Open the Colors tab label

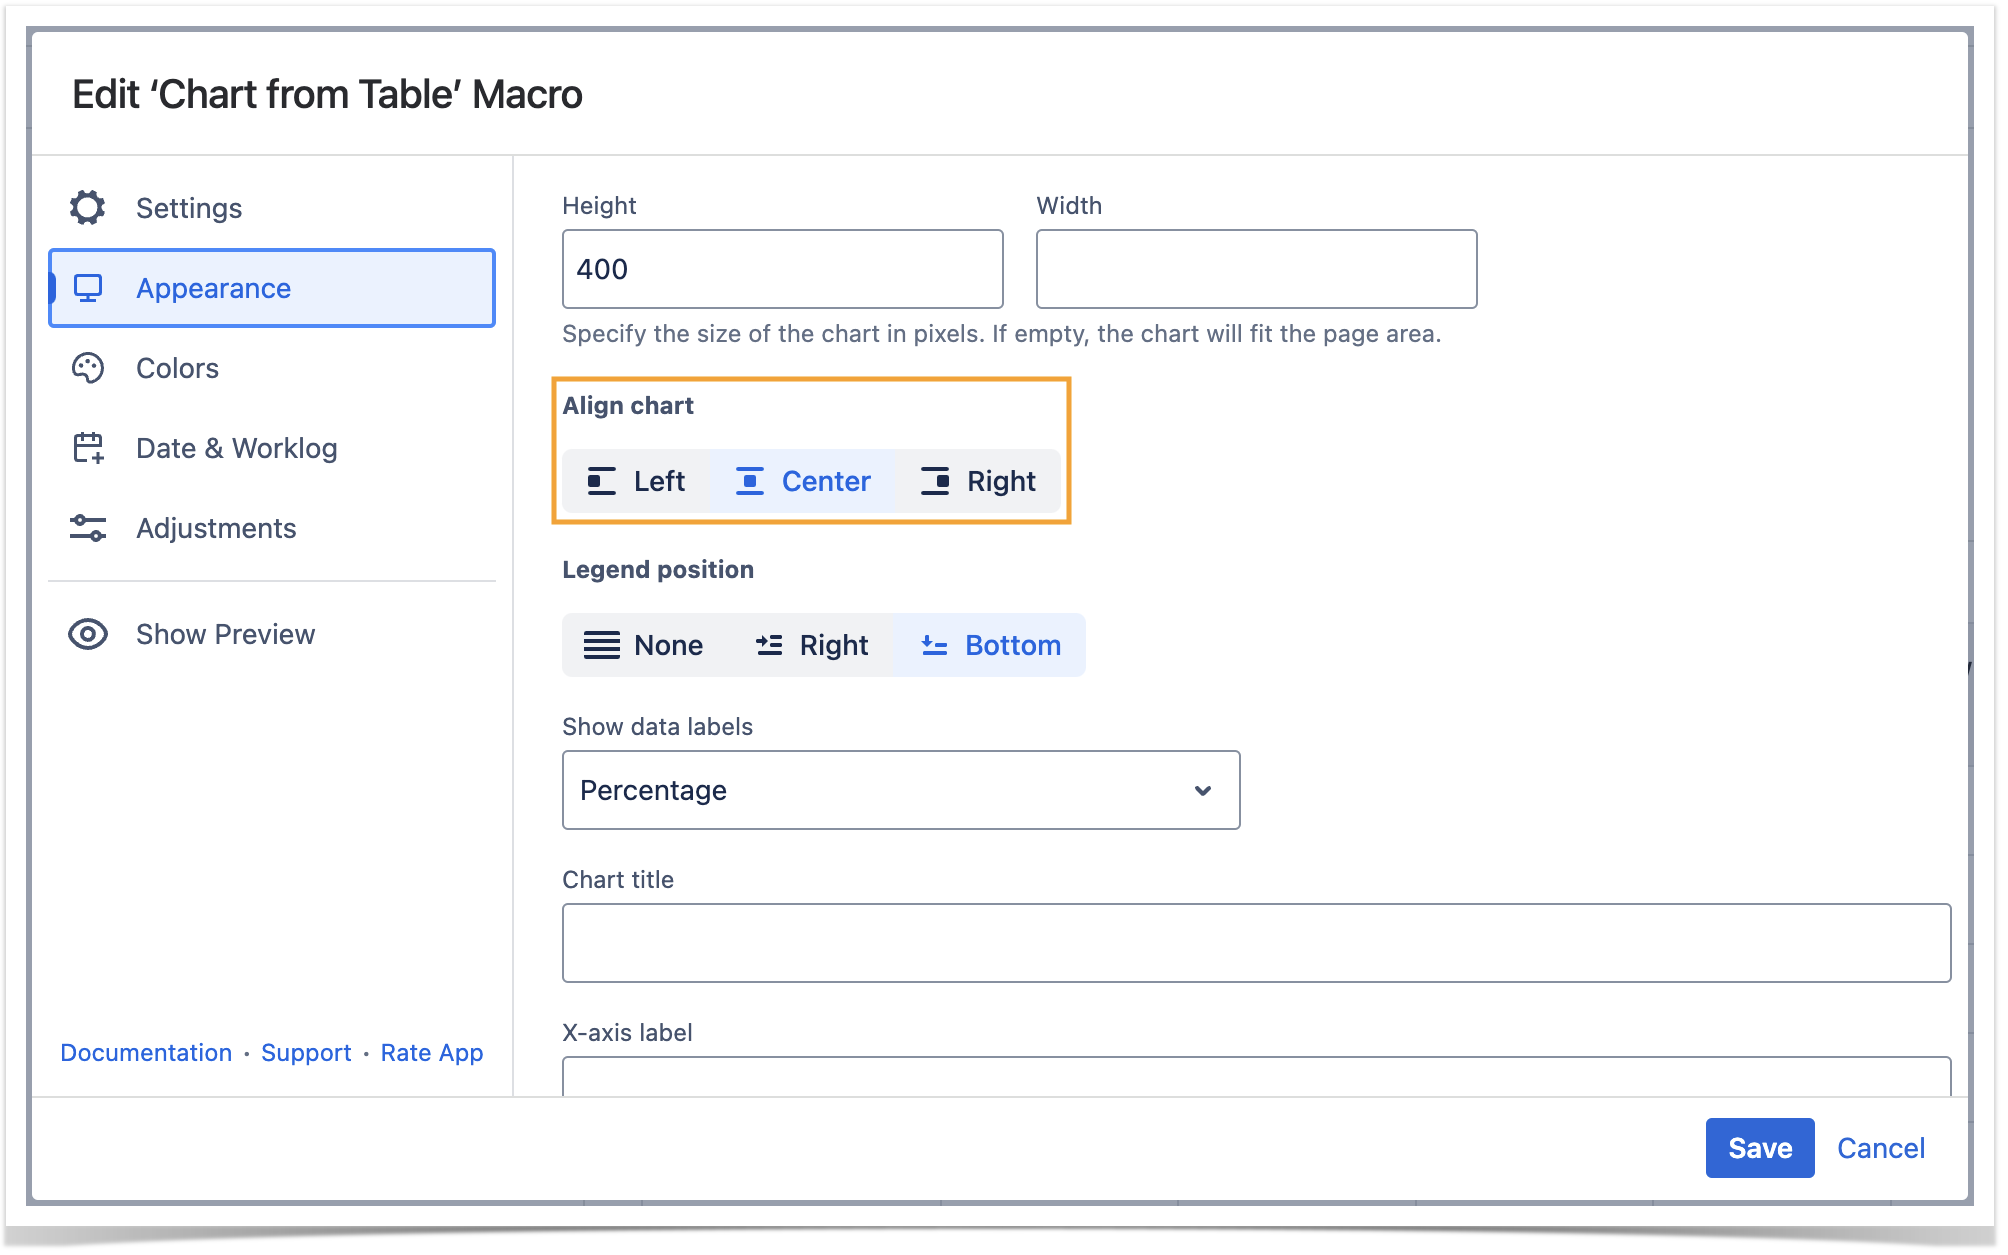point(177,368)
